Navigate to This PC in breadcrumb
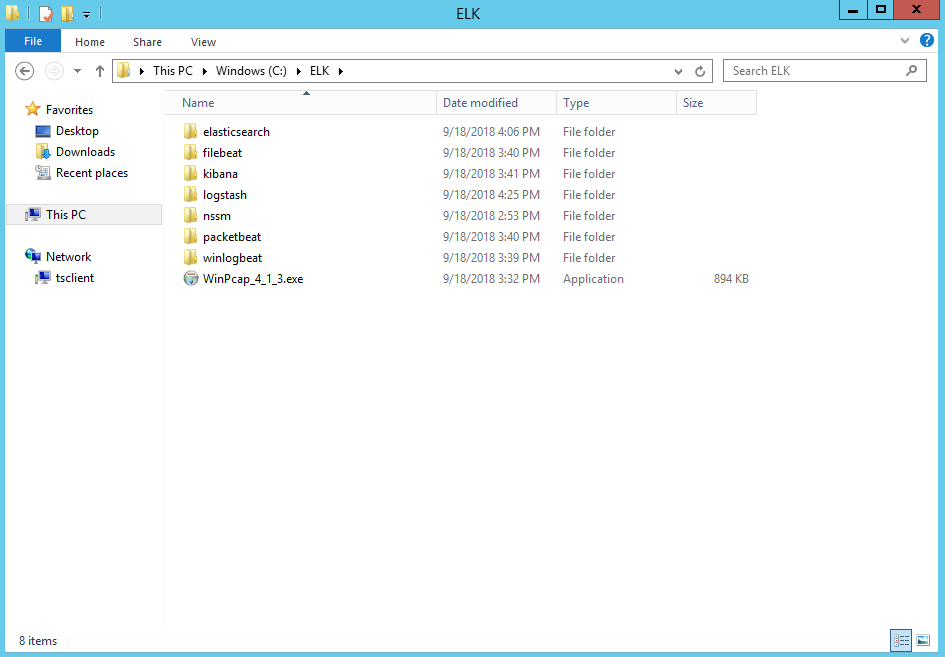Screen dimensions: 945x657 pyautogui.click(x=173, y=71)
